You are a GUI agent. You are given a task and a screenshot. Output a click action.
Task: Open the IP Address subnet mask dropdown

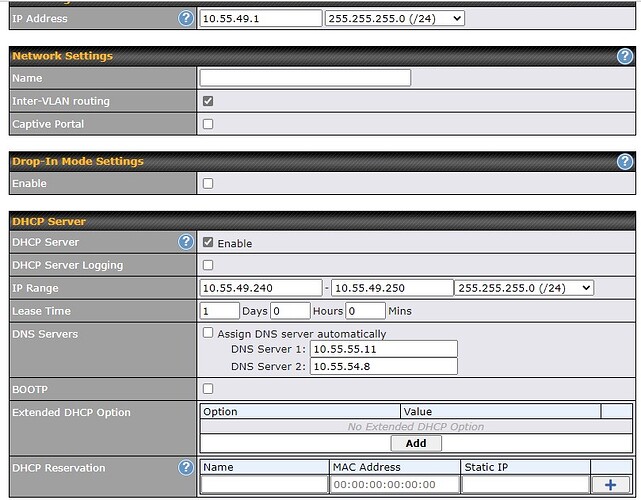tap(395, 18)
